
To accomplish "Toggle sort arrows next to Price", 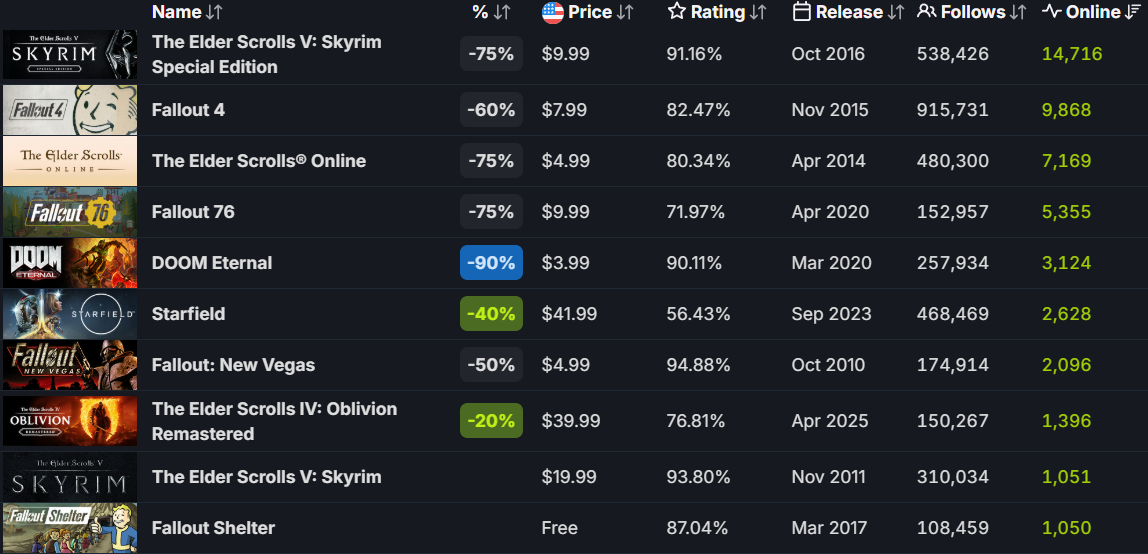I will point(625,13).
